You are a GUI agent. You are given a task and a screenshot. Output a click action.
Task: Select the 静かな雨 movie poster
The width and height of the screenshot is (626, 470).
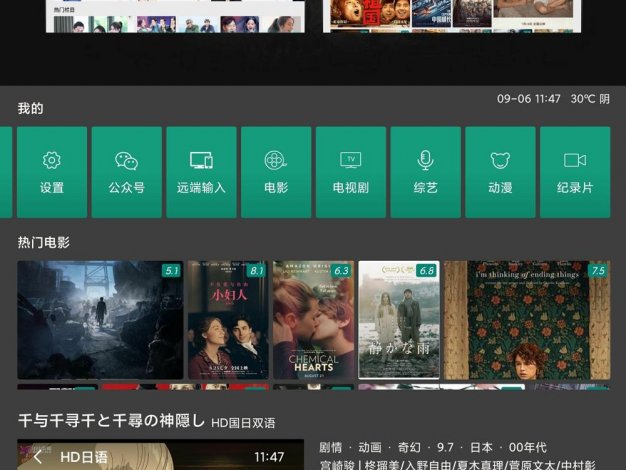pos(399,320)
